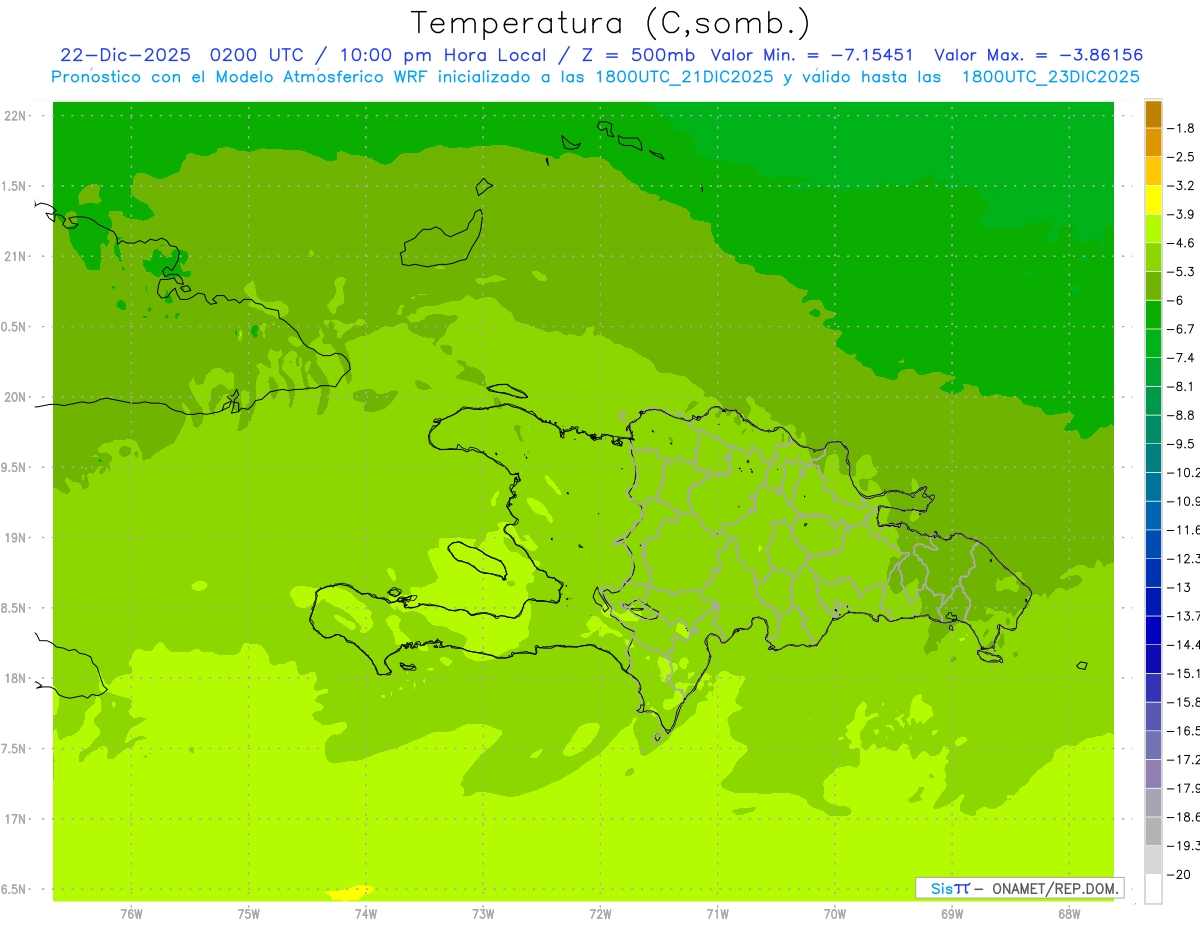This screenshot has width=1200, height=927.
Task: Click the "-9.5" colorbar value
Action: tap(1182, 444)
